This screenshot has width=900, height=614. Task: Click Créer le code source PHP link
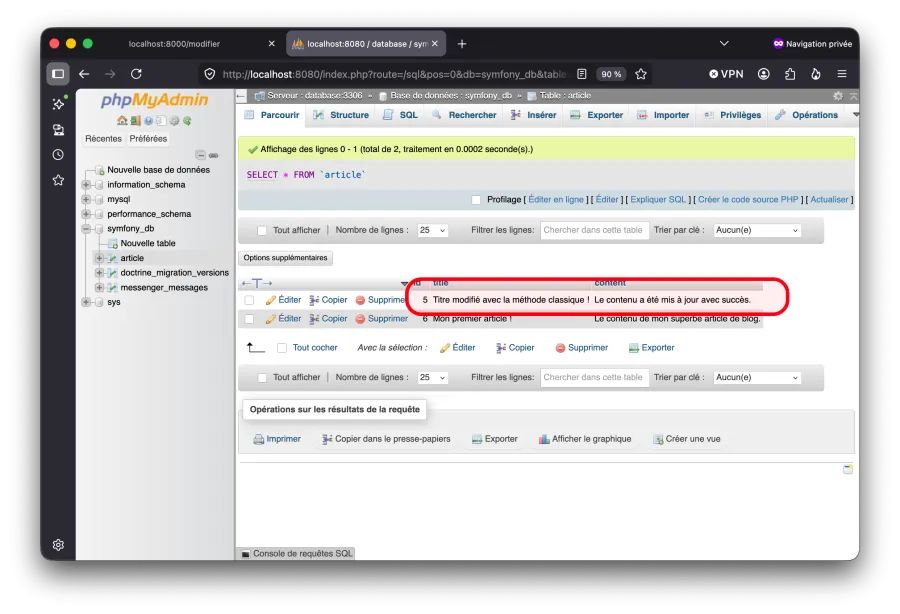click(748, 200)
